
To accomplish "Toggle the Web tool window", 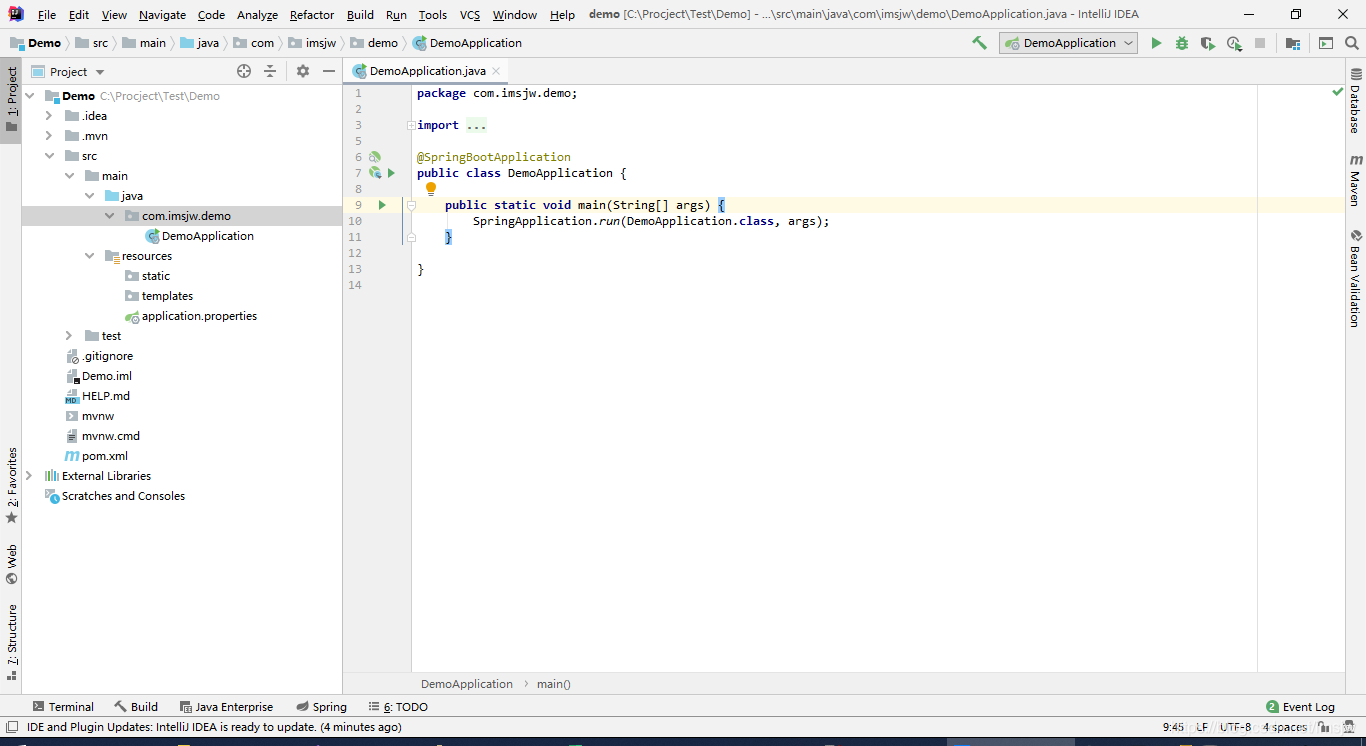I will [11, 564].
